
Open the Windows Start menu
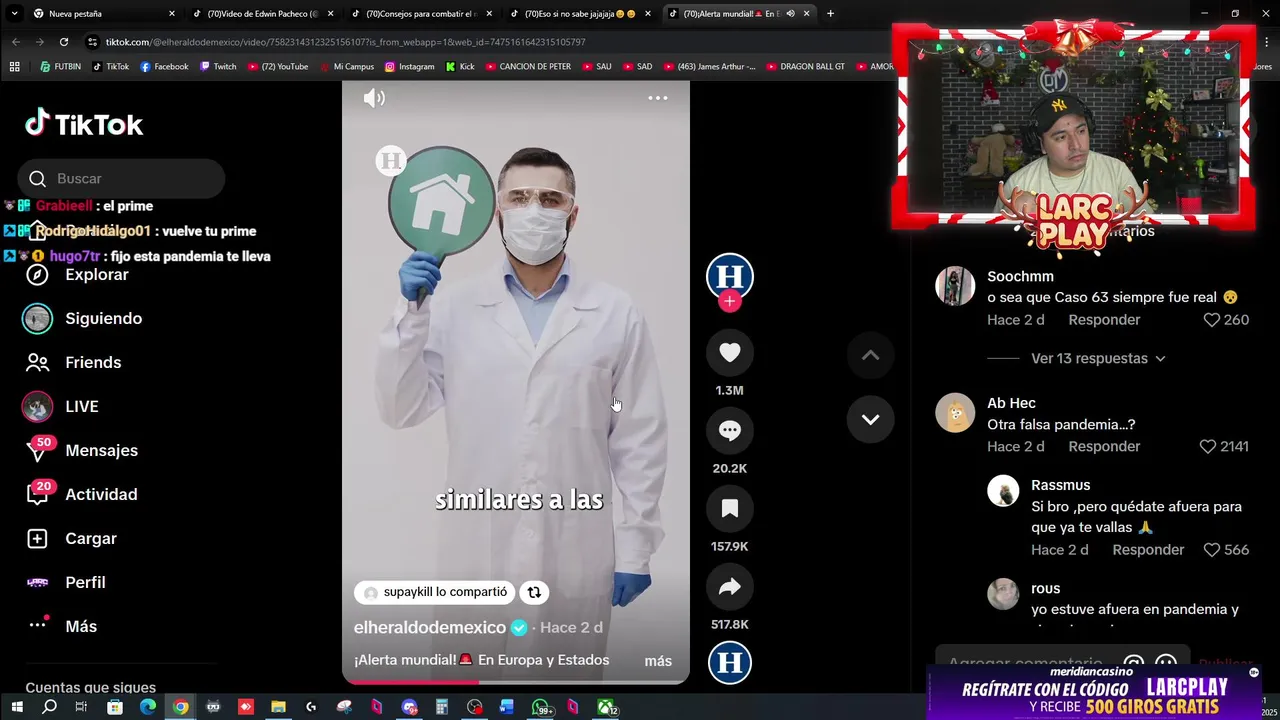[16, 707]
